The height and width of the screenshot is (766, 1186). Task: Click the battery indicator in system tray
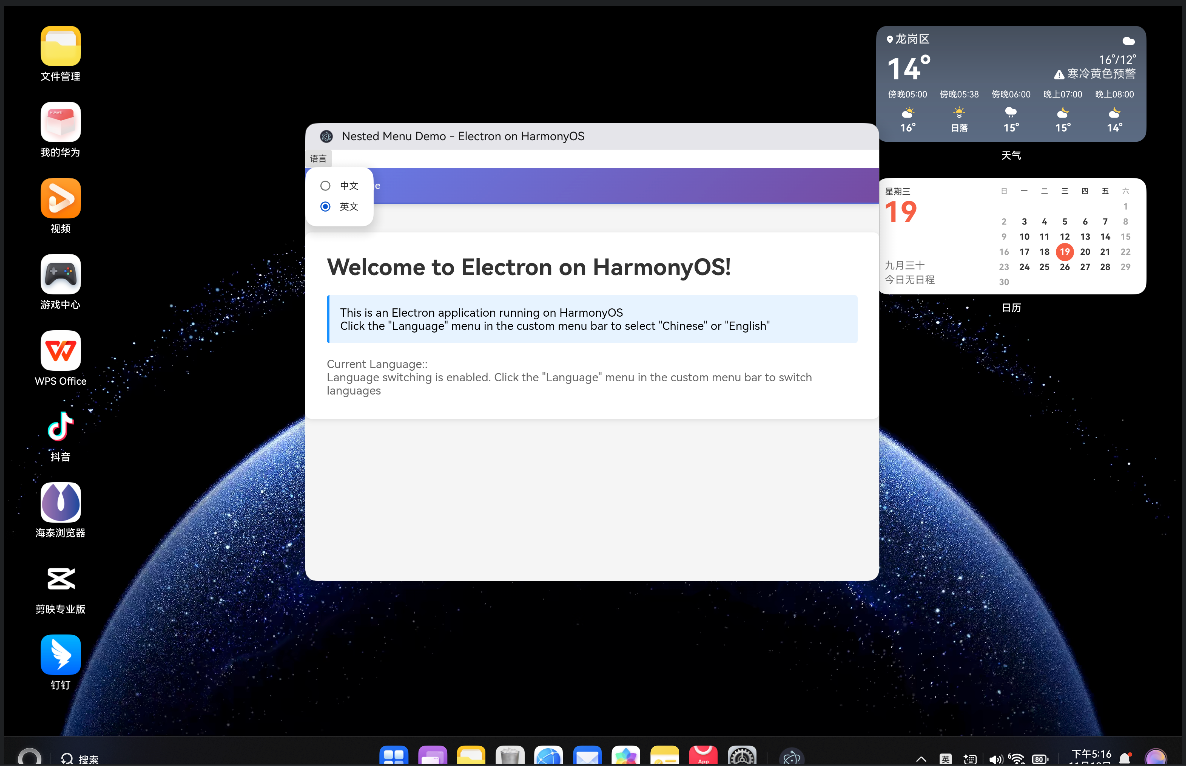coord(1041,758)
